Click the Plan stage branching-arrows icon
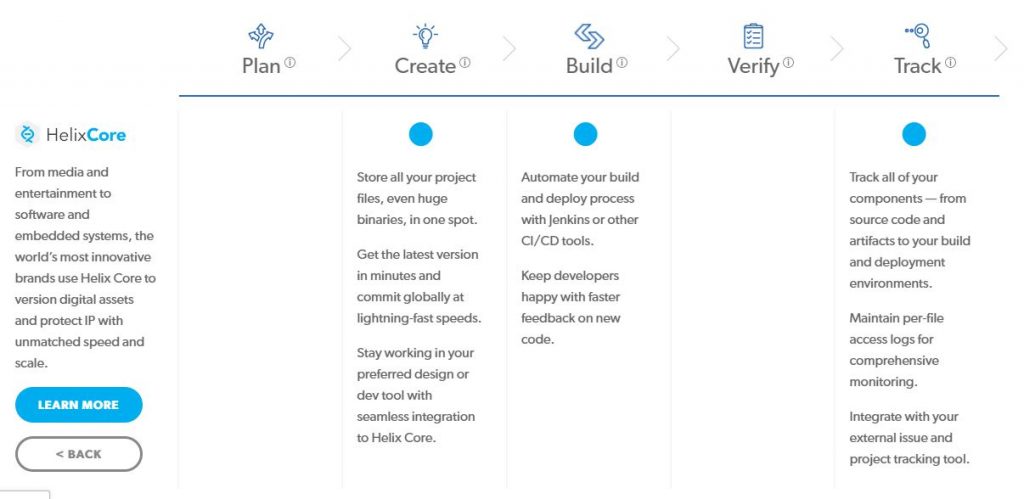 [262, 36]
